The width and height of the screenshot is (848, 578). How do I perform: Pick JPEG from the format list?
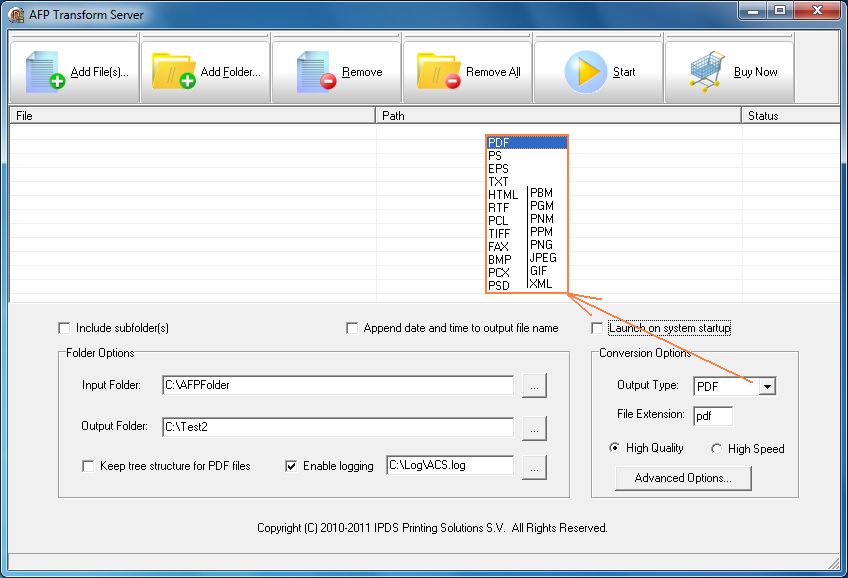pos(543,258)
